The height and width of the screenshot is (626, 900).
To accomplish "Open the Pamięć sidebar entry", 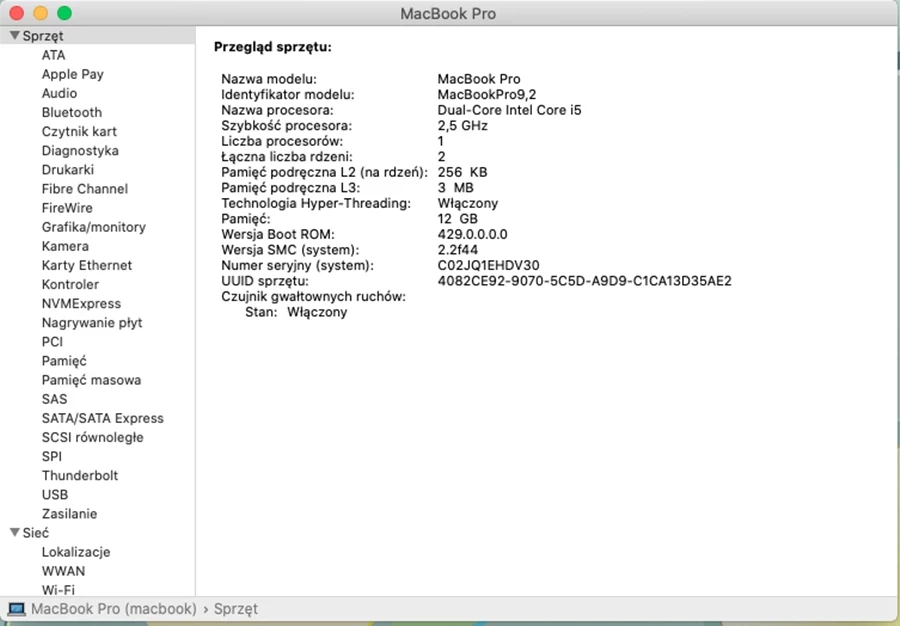I will tap(64, 361).
